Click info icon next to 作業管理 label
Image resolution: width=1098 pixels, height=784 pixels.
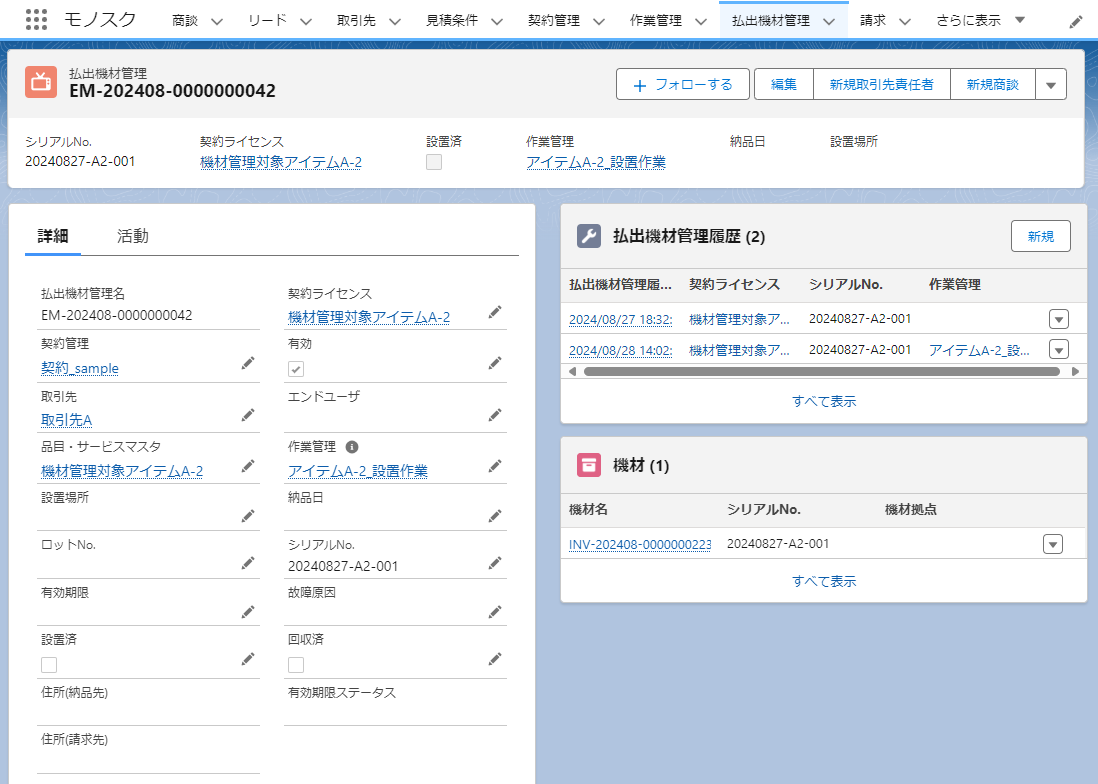[352, 447]
